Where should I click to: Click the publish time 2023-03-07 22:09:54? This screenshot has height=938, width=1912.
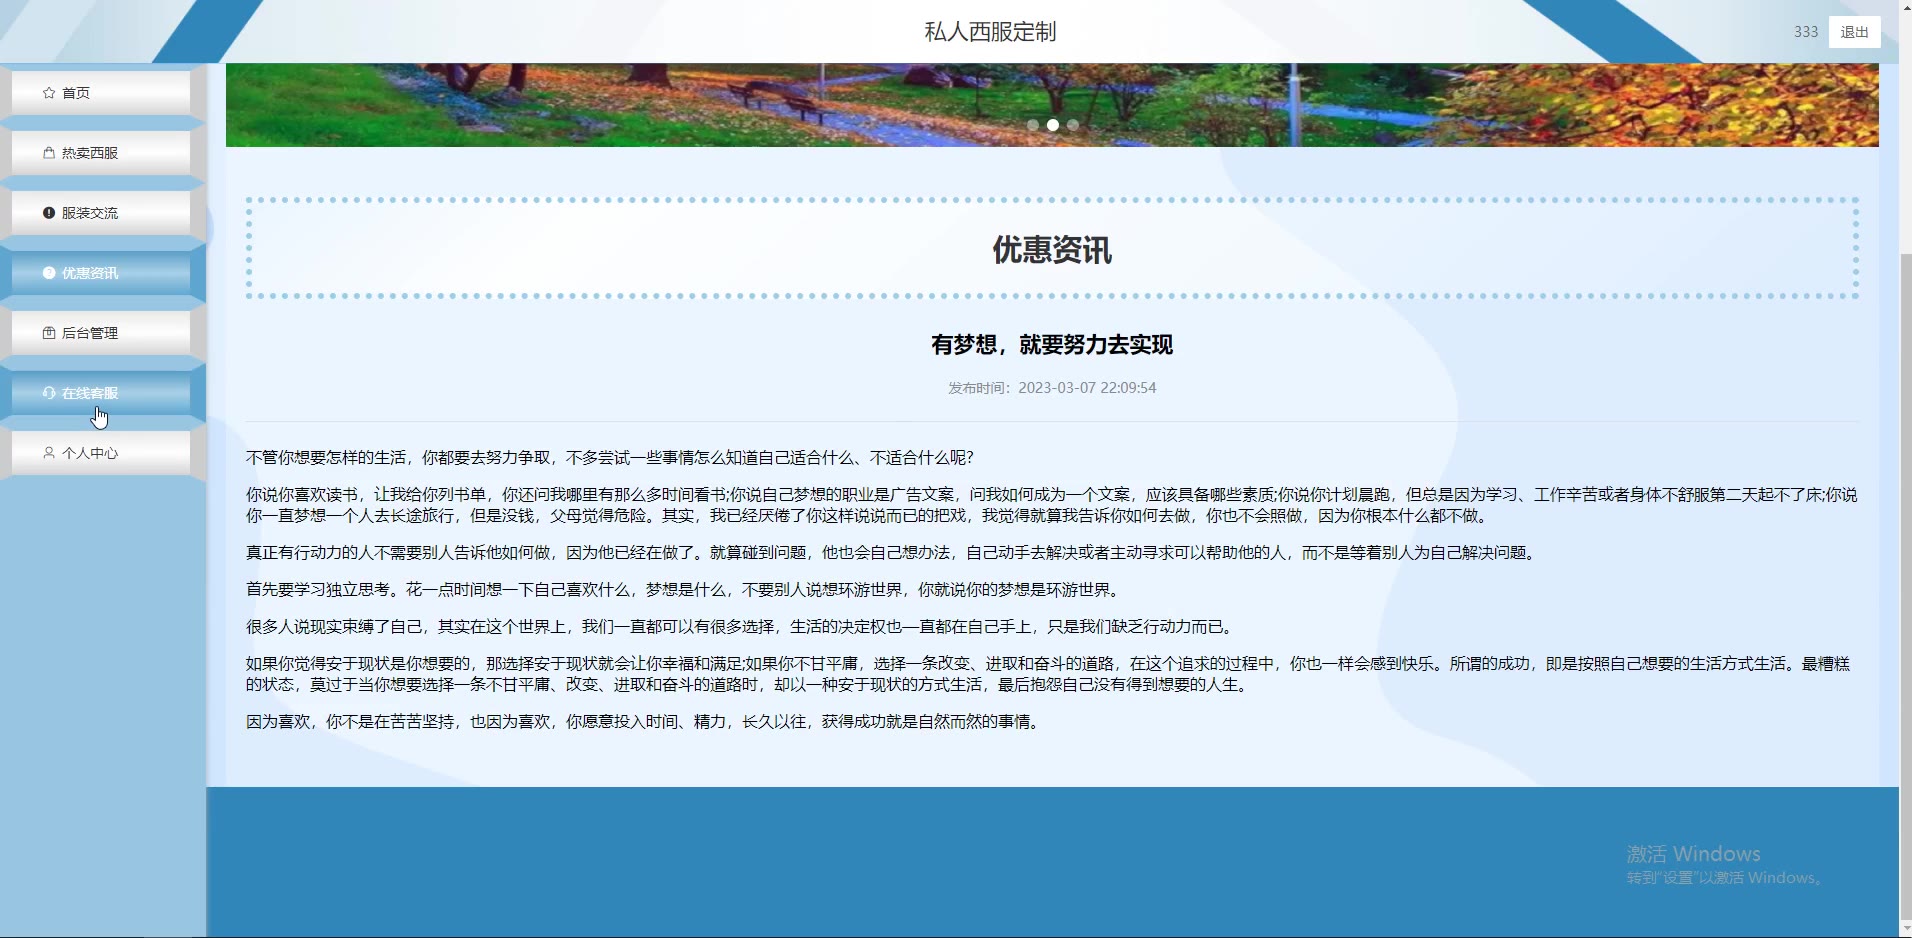[1087, 388]
